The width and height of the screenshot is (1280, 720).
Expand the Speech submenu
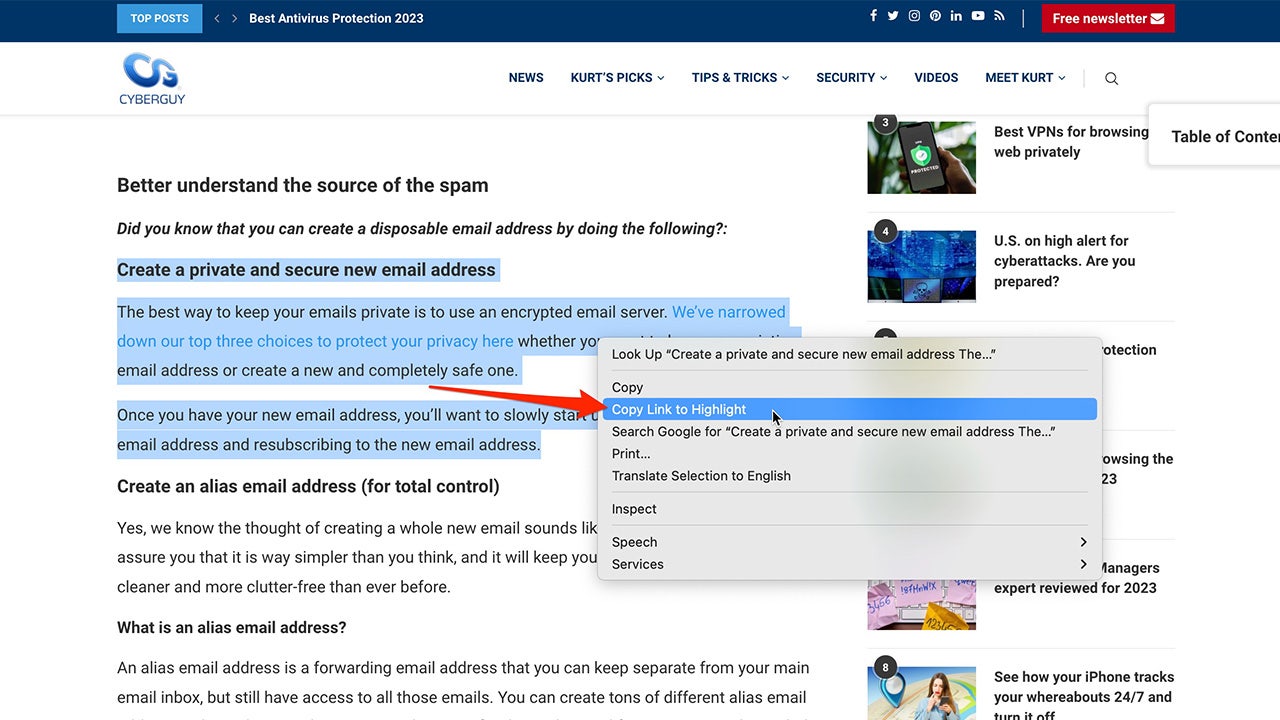click(850, 541)
